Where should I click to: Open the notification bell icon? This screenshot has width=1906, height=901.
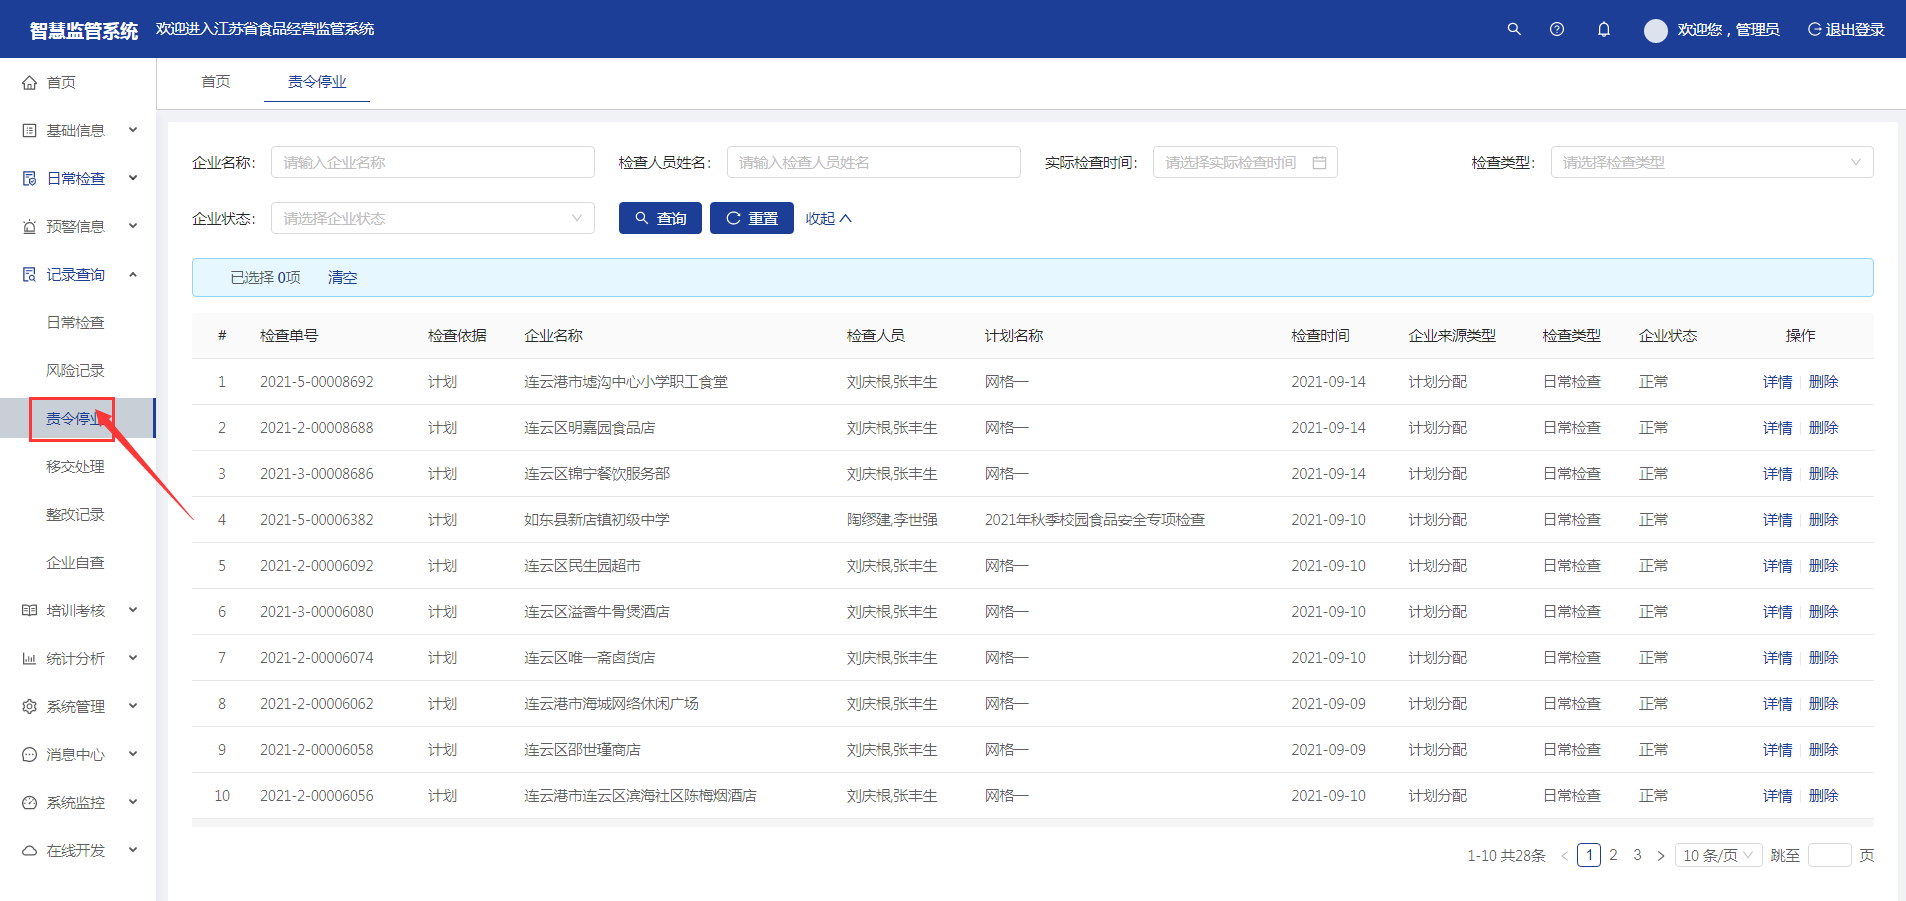(x=1604, y=29)
